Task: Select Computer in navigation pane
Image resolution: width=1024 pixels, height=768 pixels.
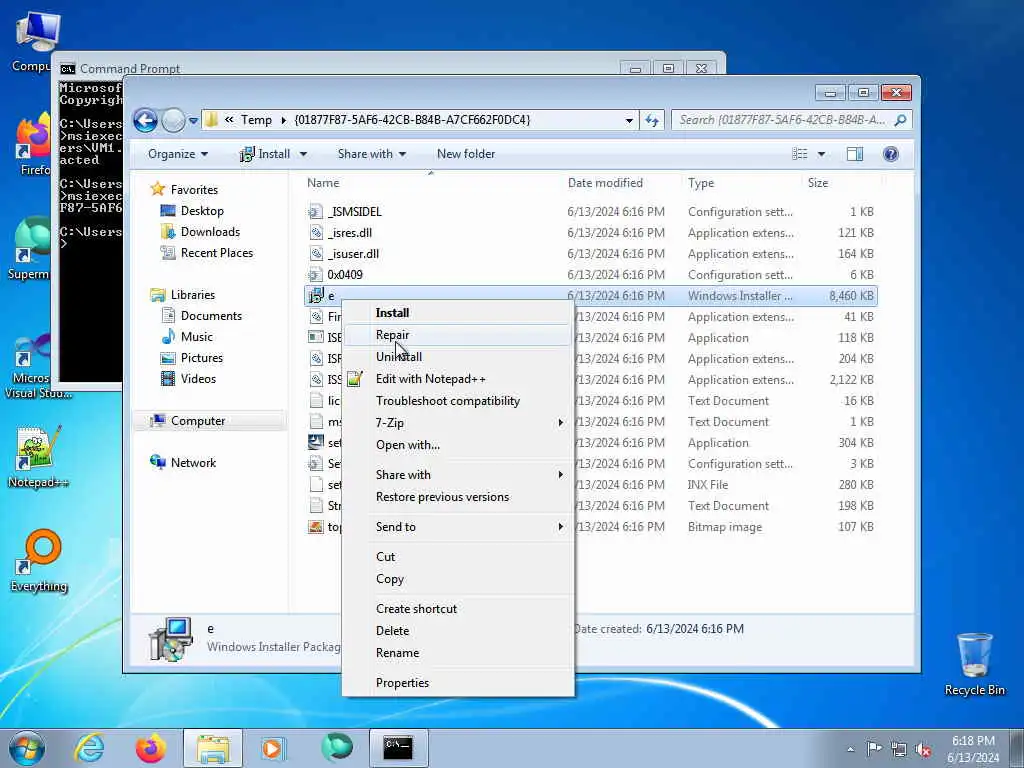Action: [197, 421]
